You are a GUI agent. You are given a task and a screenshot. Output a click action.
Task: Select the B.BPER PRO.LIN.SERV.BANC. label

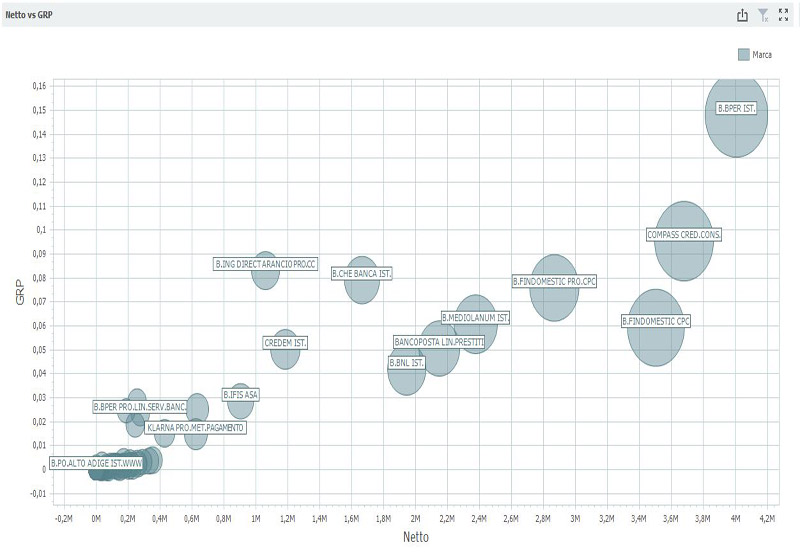(x=139, y=407)
